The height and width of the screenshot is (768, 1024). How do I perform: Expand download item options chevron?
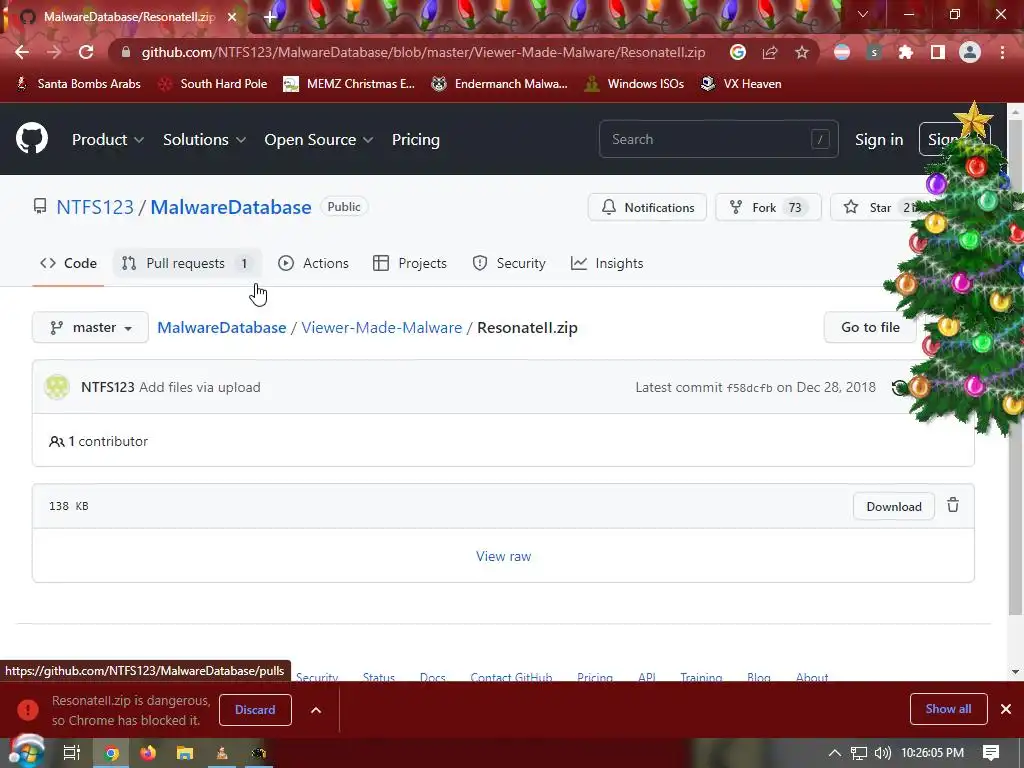click(x=316, y=710)
